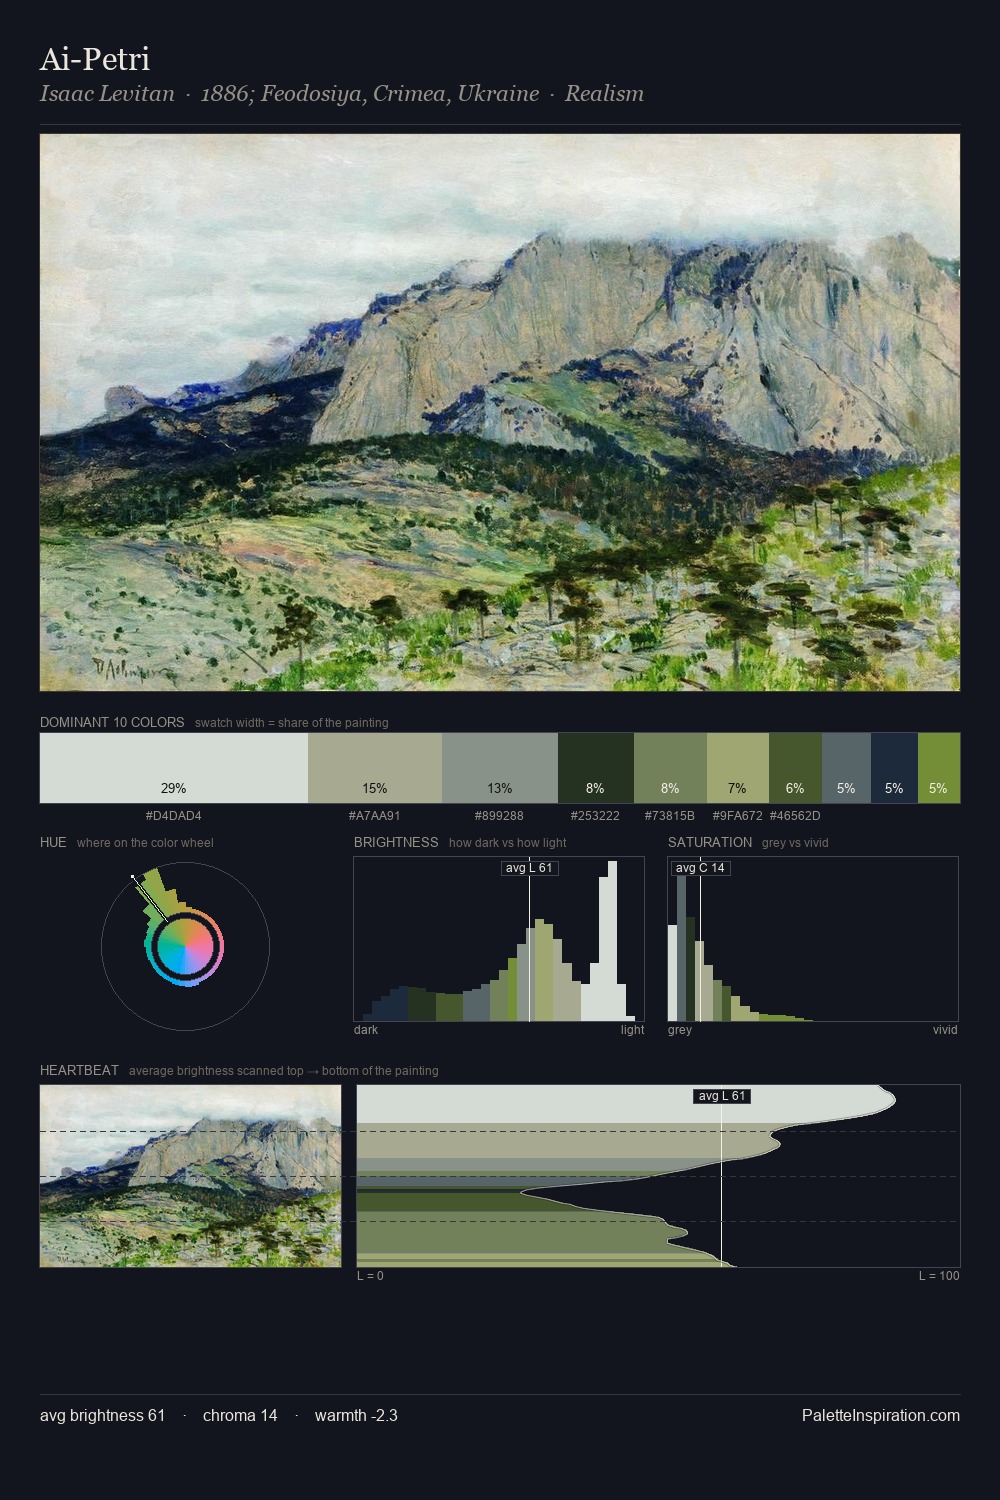Click hex code #253222
The image size is (1000, 1500).
click(595, 816)
